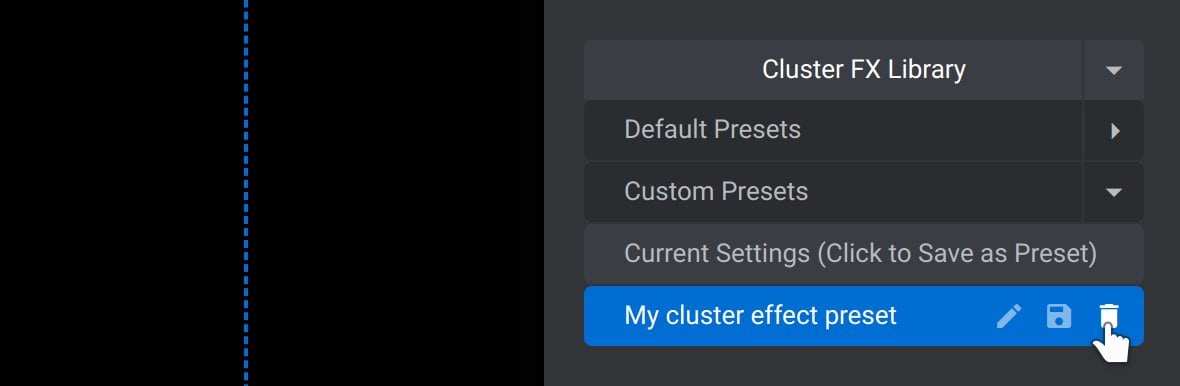Delete My cluster effect preset via trash icon
The image size is (1180, 386).
1109,316
